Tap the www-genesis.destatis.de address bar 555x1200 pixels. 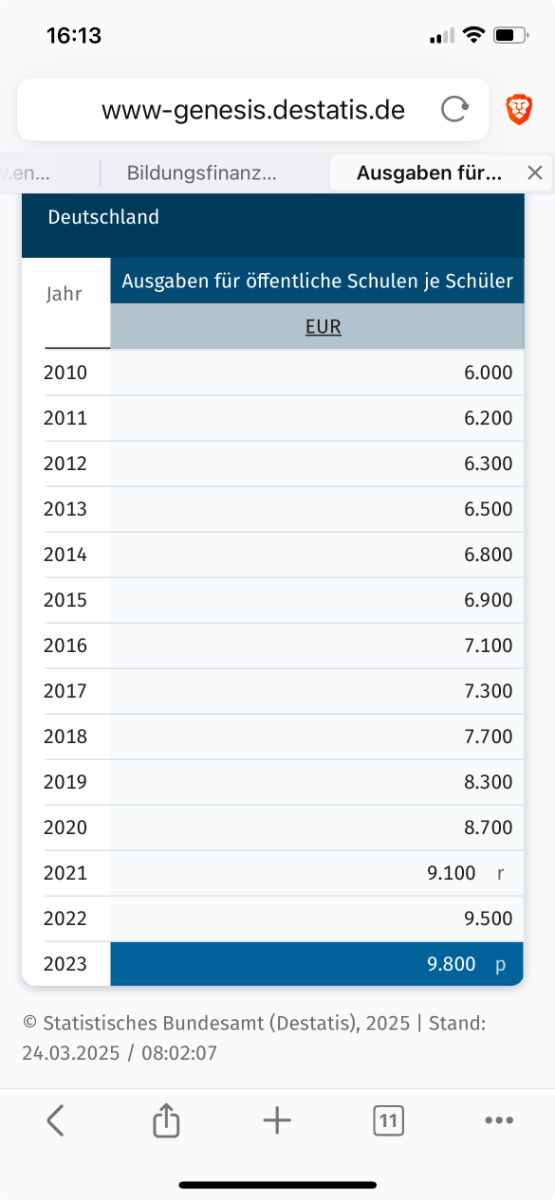(x=253, y=110)
